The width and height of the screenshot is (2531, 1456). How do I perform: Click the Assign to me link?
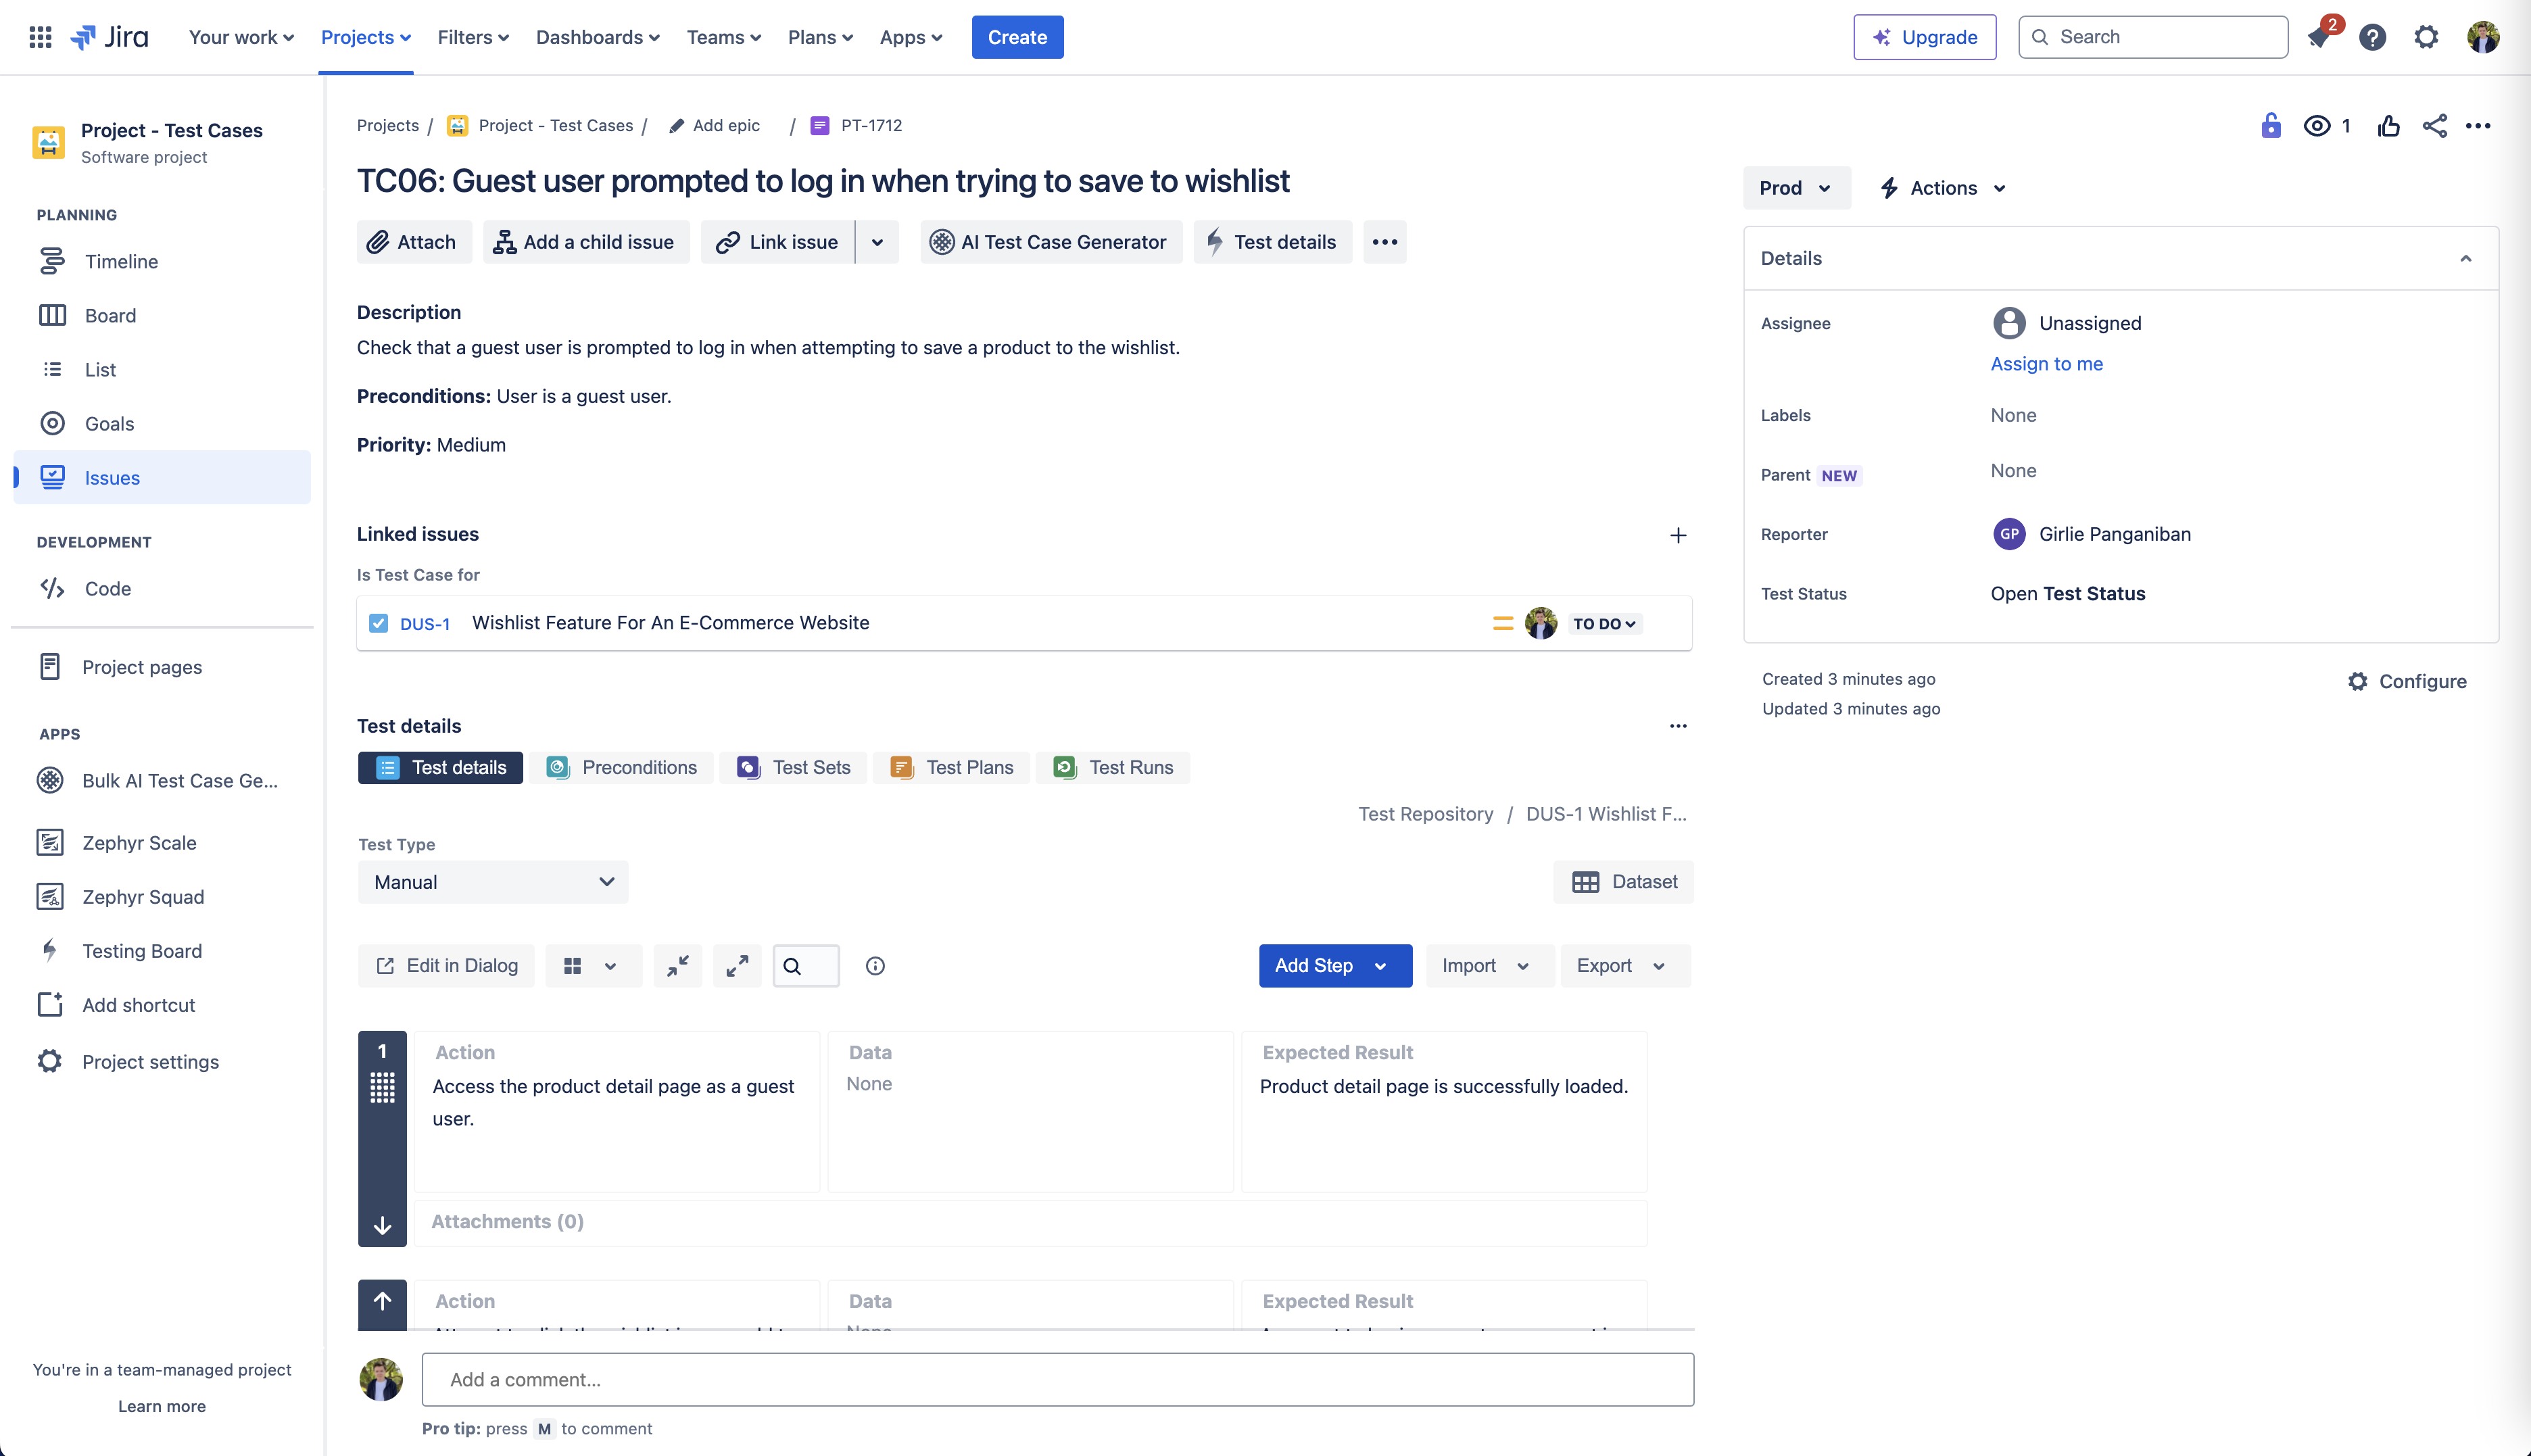pyautogui.click(x=2046, y=363)
